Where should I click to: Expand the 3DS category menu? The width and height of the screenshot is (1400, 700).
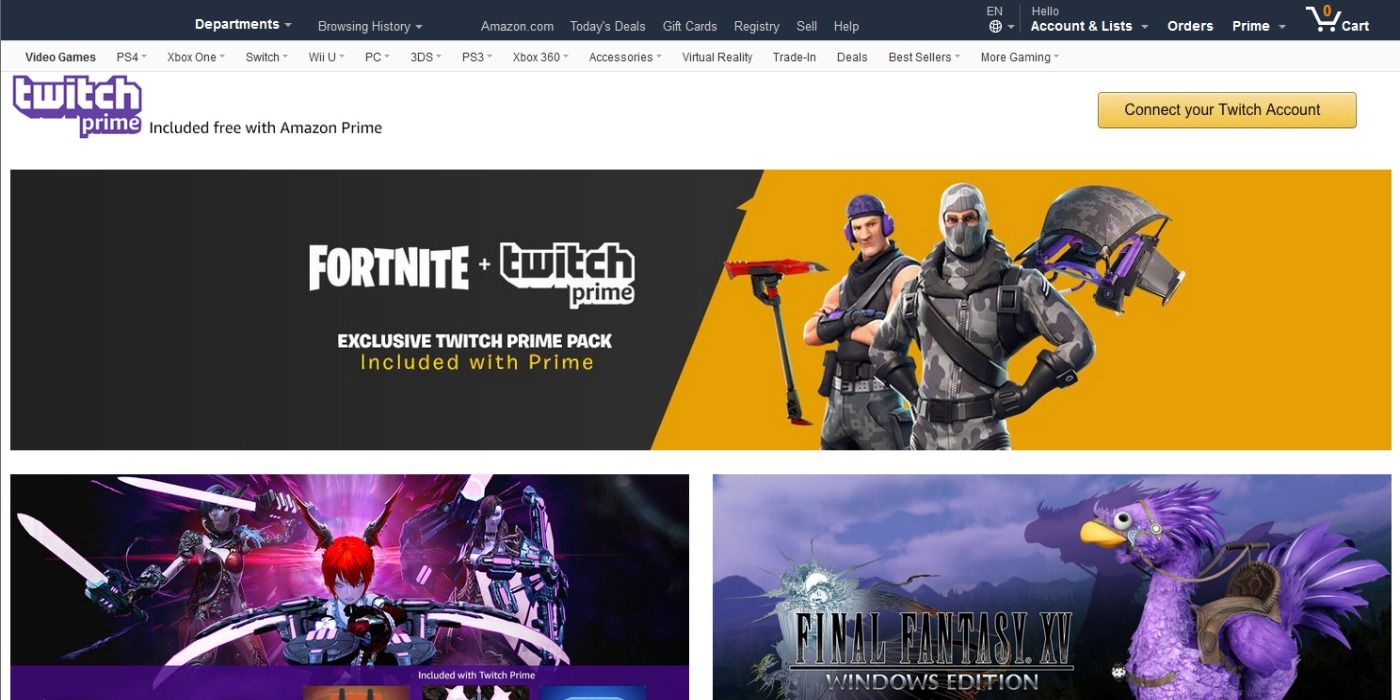tap(425, 57)
